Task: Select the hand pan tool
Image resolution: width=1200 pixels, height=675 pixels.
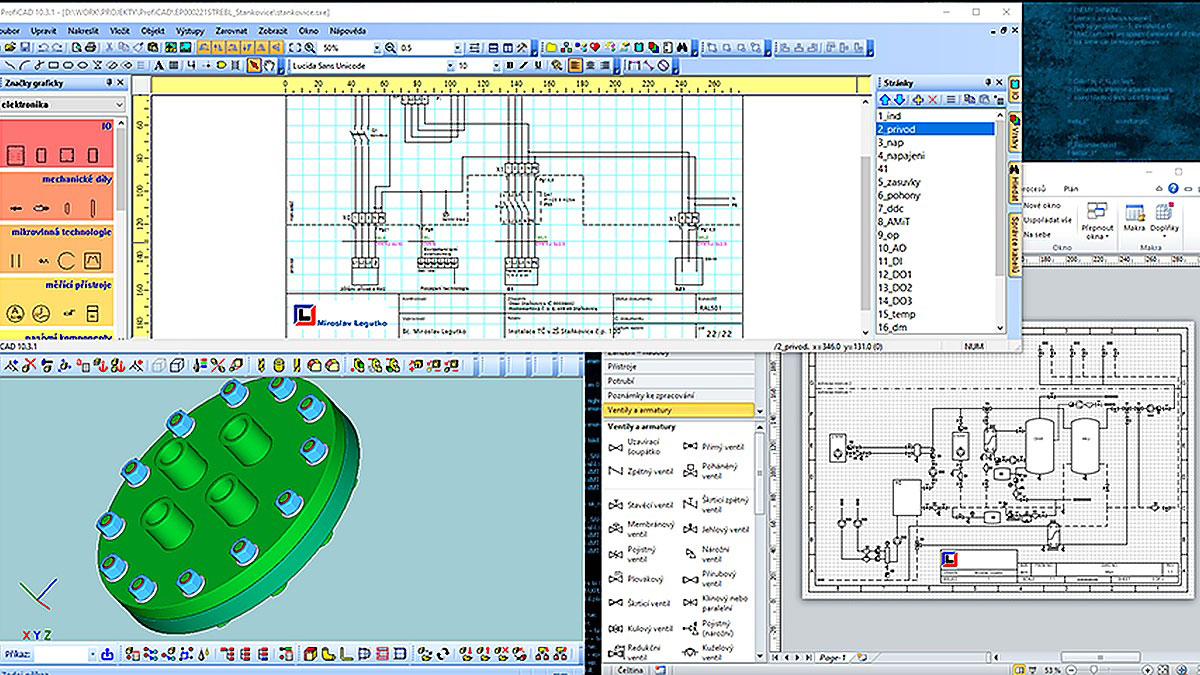Action: (269, 66)
